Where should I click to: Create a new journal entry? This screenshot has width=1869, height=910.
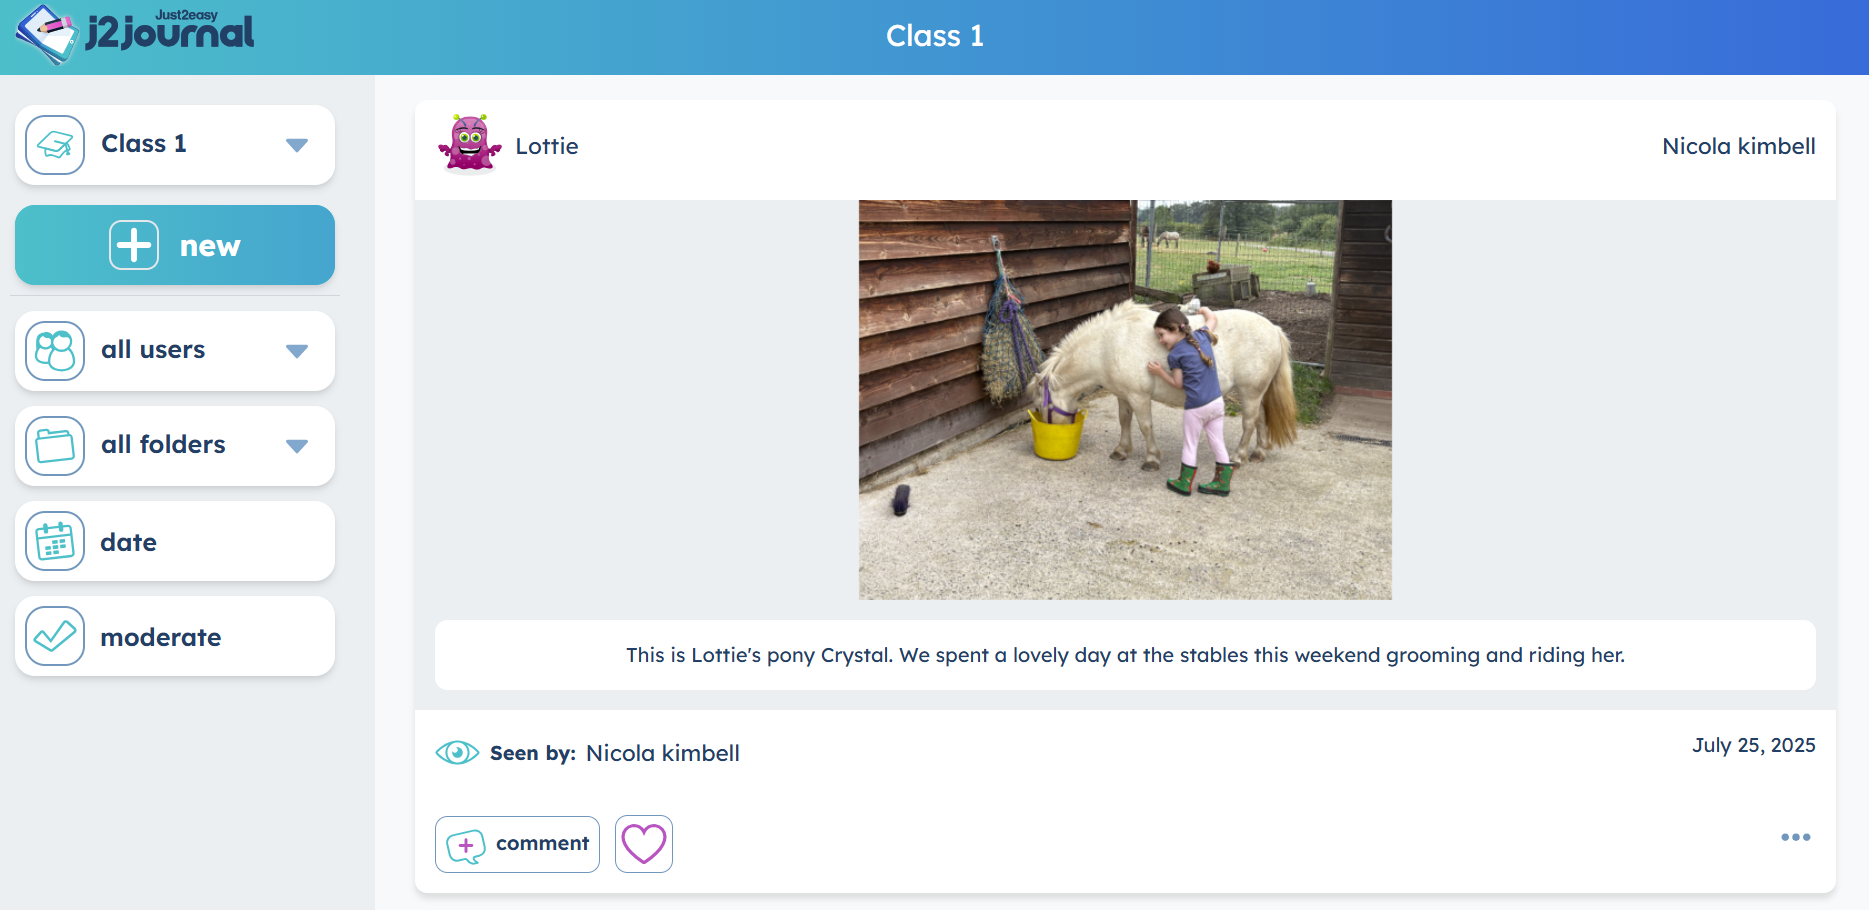click(175, 245)
